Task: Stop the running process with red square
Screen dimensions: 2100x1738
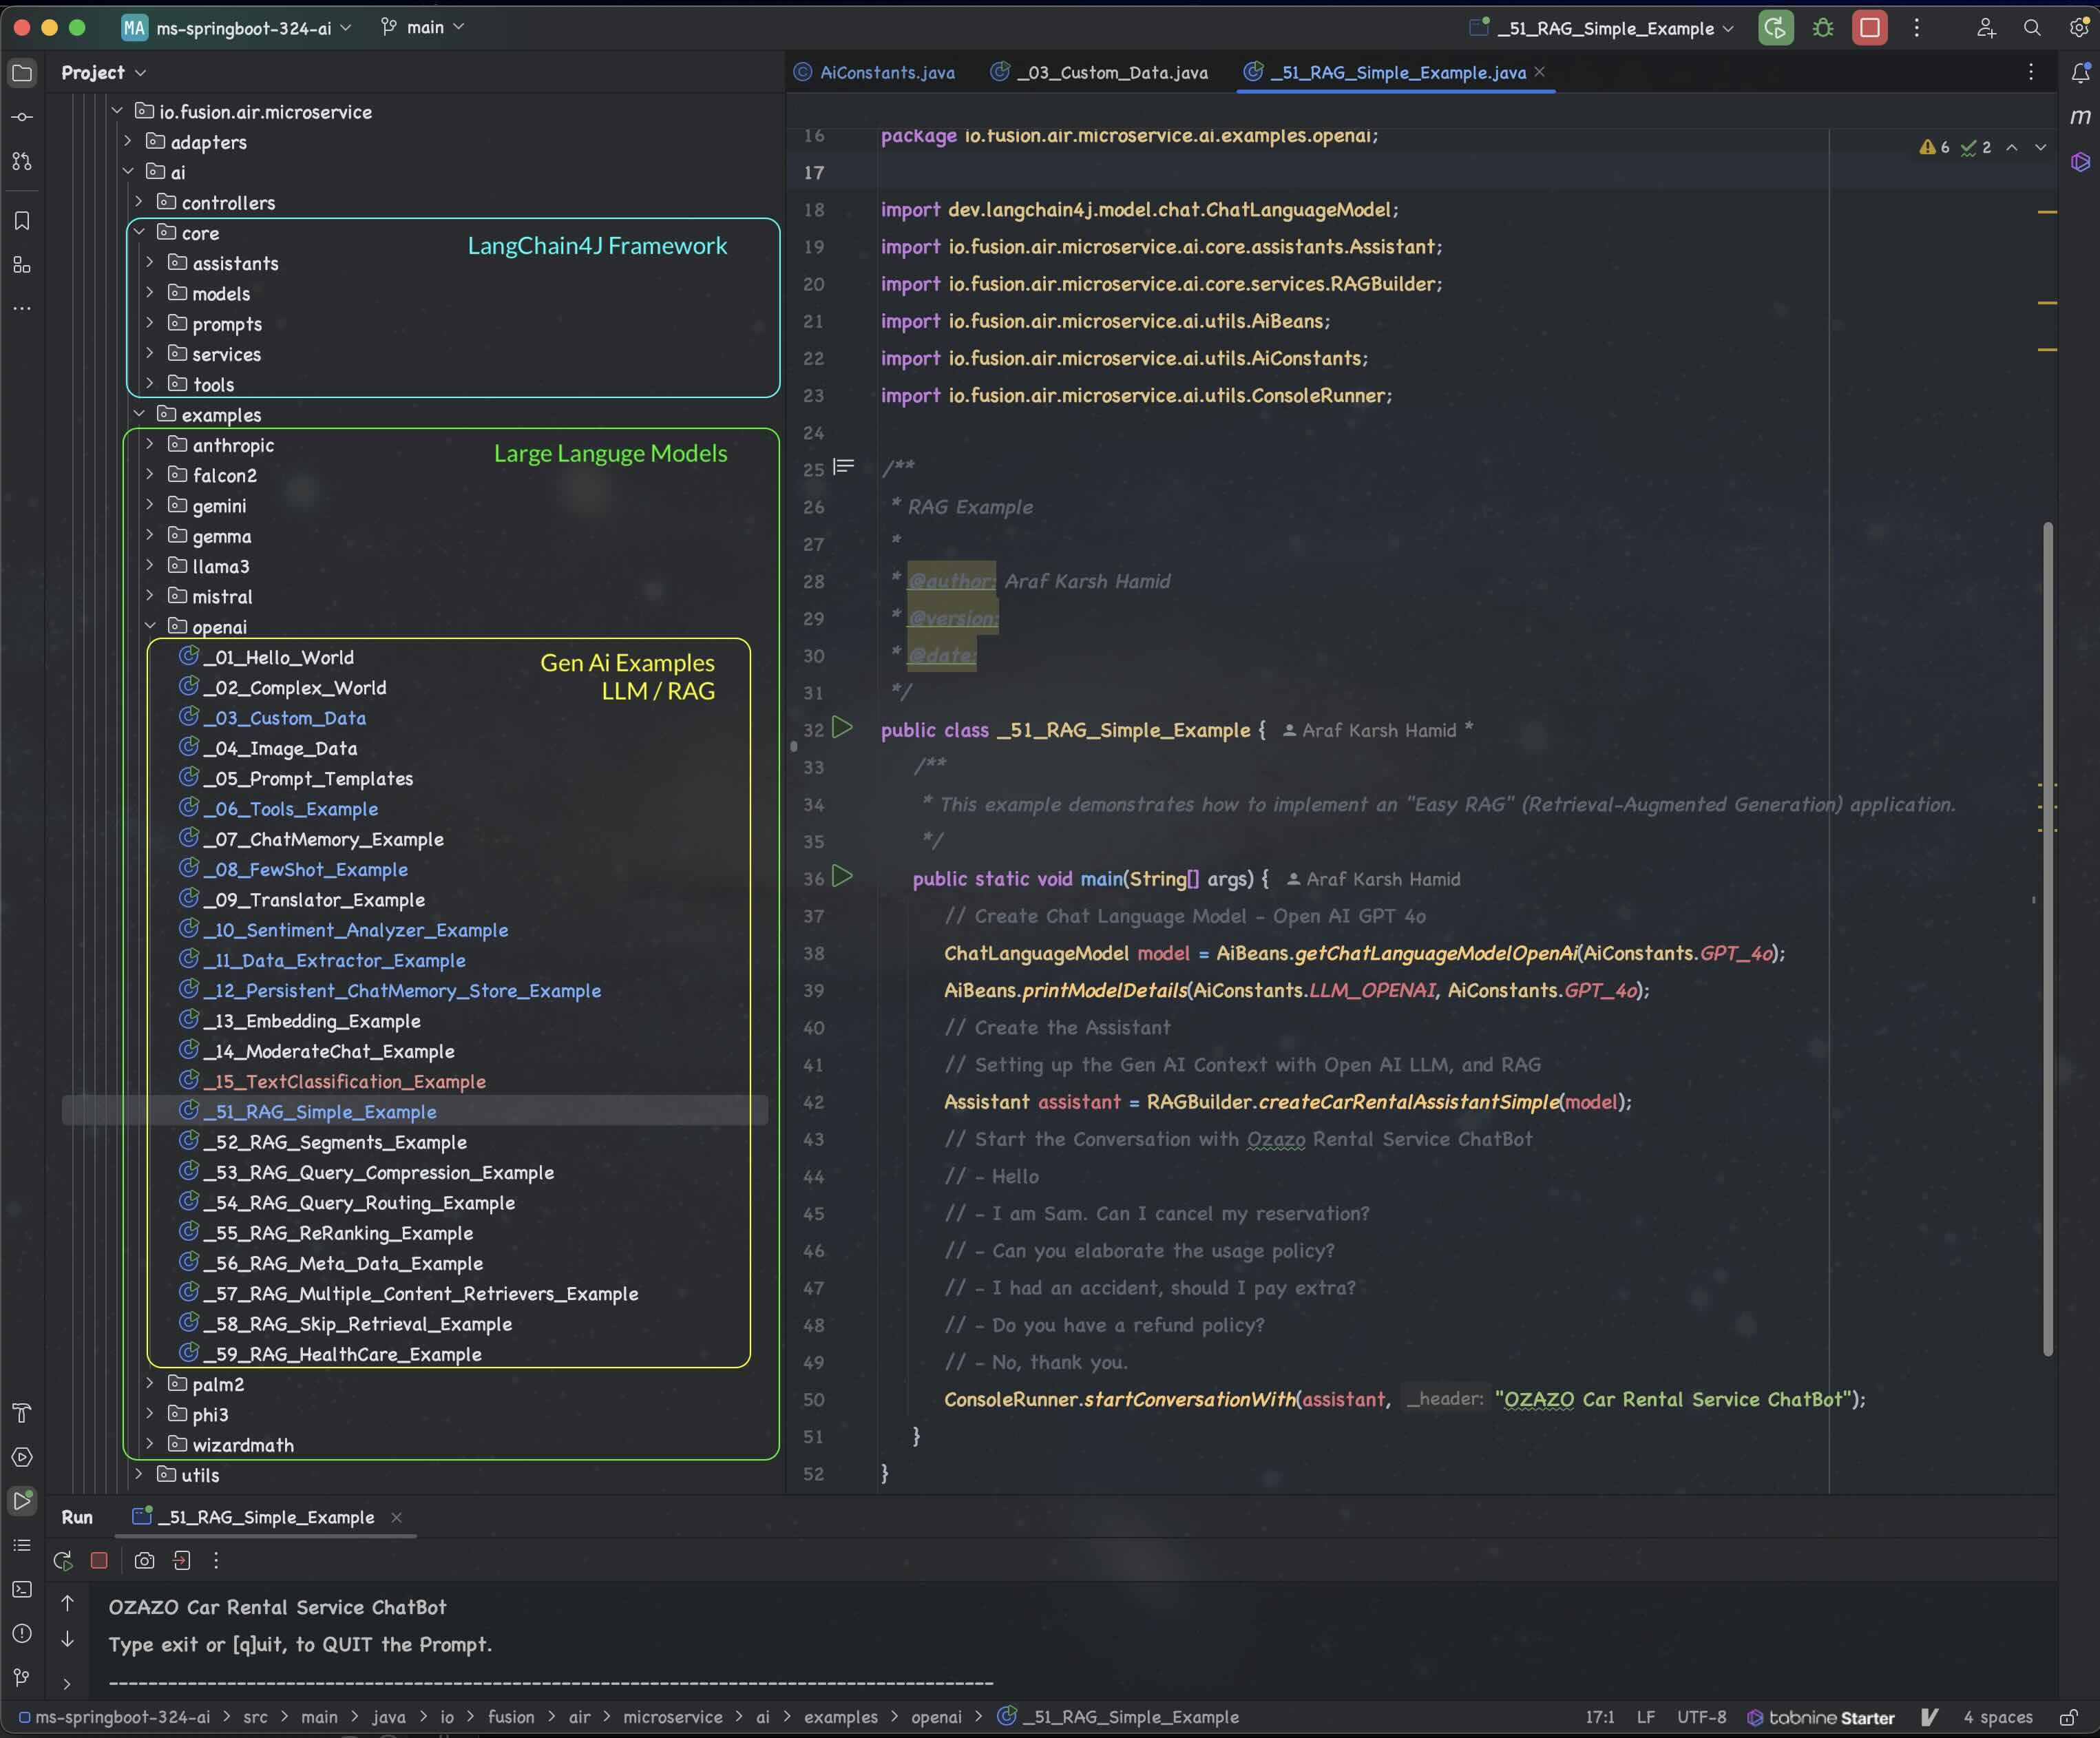Action: click(x=1869, y=28)
